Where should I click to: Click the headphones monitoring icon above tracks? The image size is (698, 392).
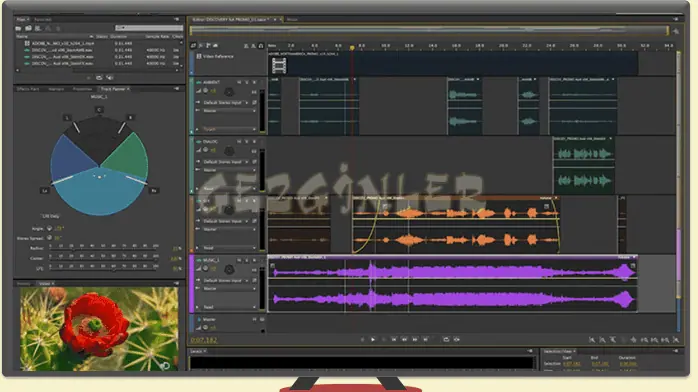point(261,46)
